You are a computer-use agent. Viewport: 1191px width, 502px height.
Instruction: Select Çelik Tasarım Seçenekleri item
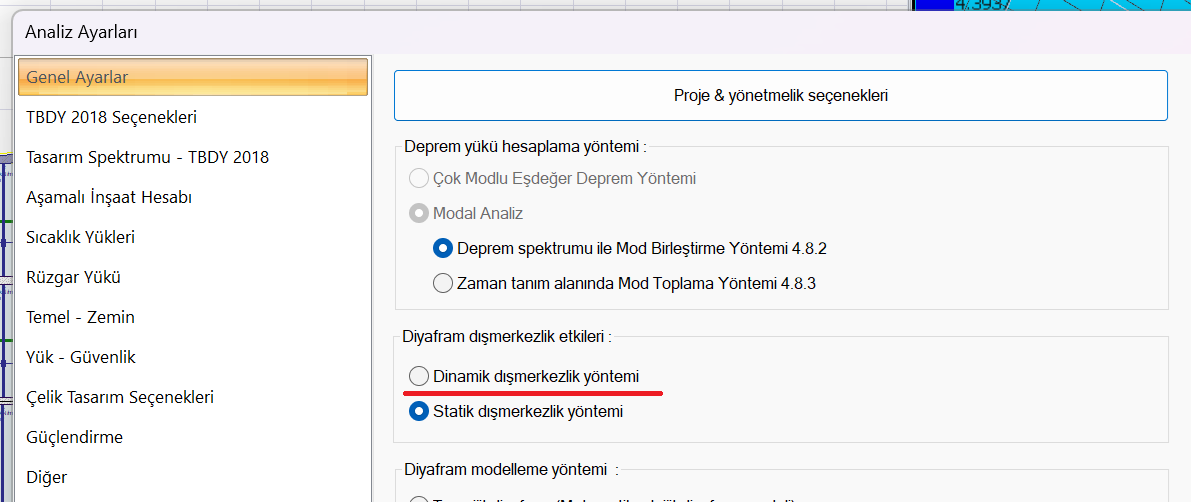[120, 397]
